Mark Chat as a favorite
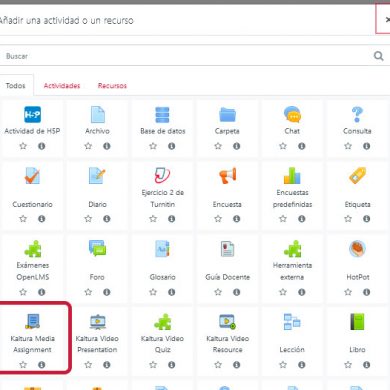This screenshot has width=390, height=390. pos(283,146)
